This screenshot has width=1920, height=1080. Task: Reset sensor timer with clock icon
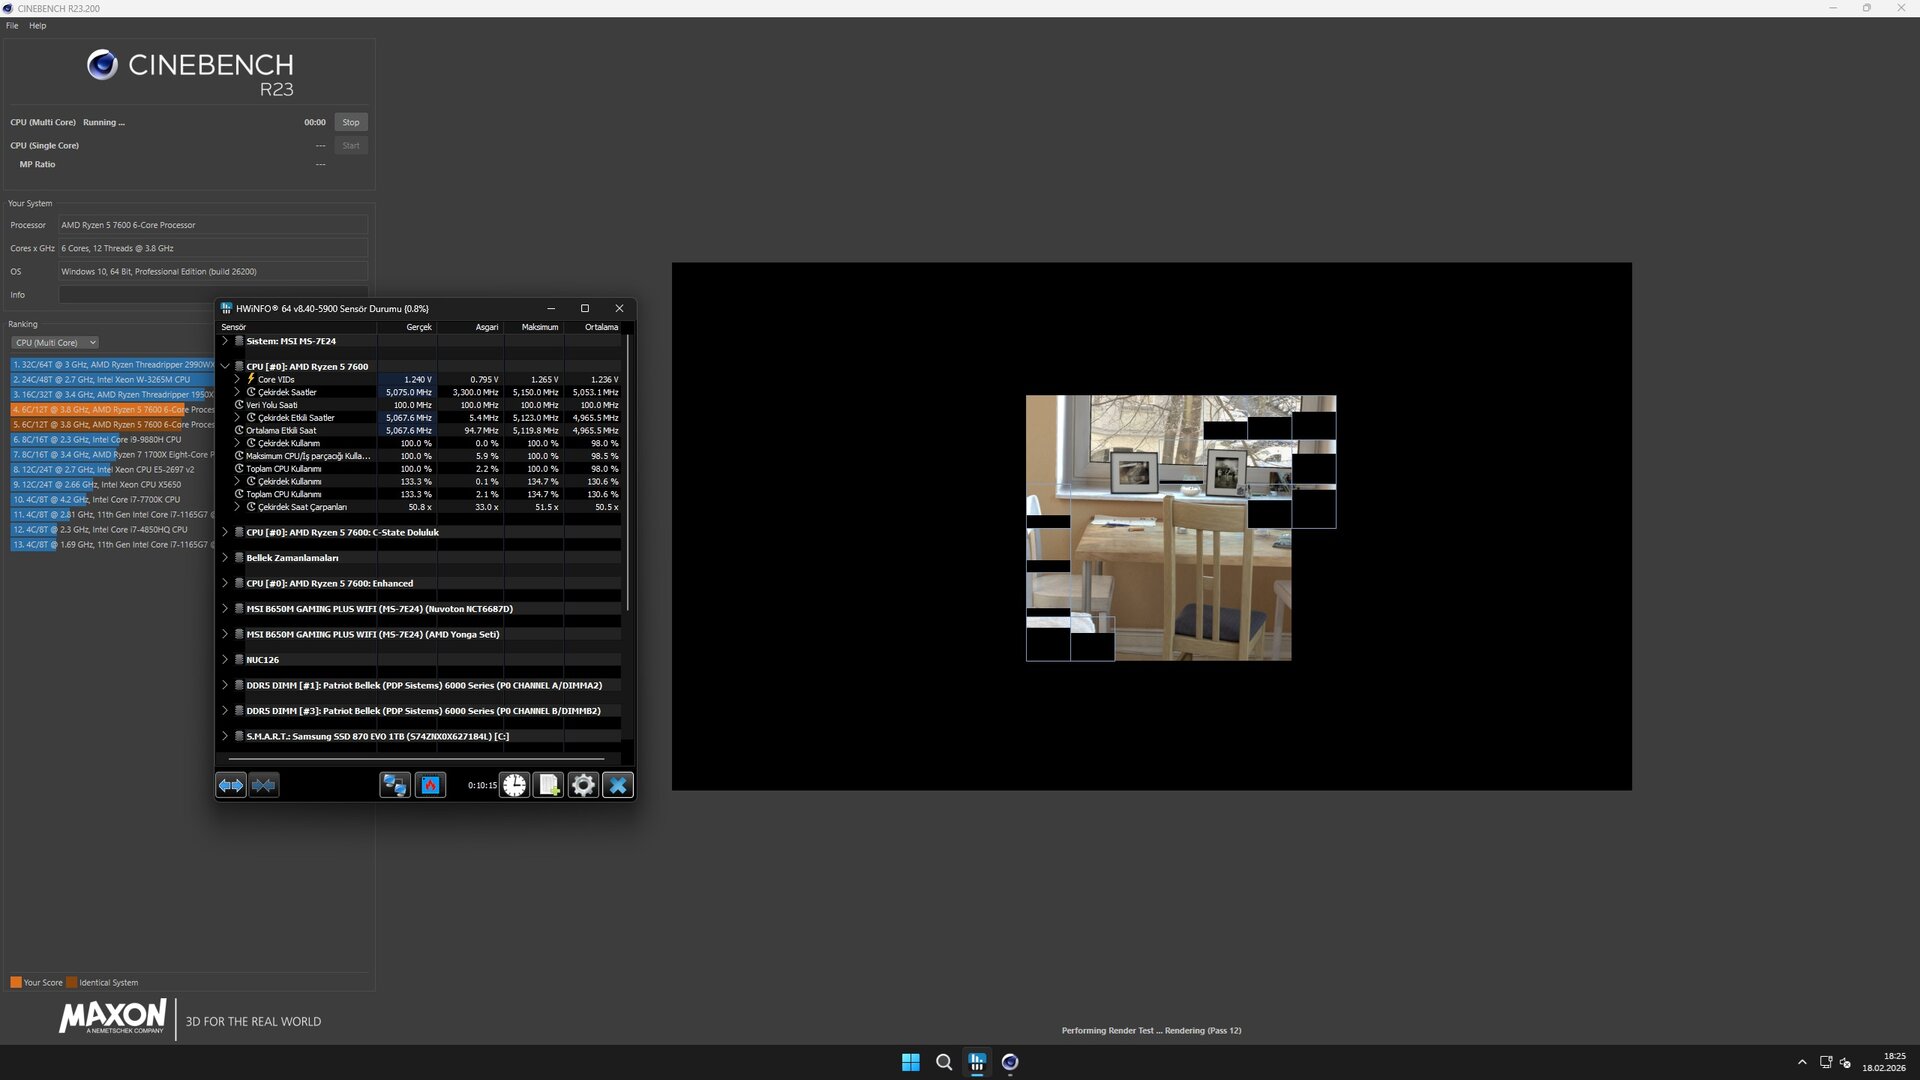[x=514, y=786]
